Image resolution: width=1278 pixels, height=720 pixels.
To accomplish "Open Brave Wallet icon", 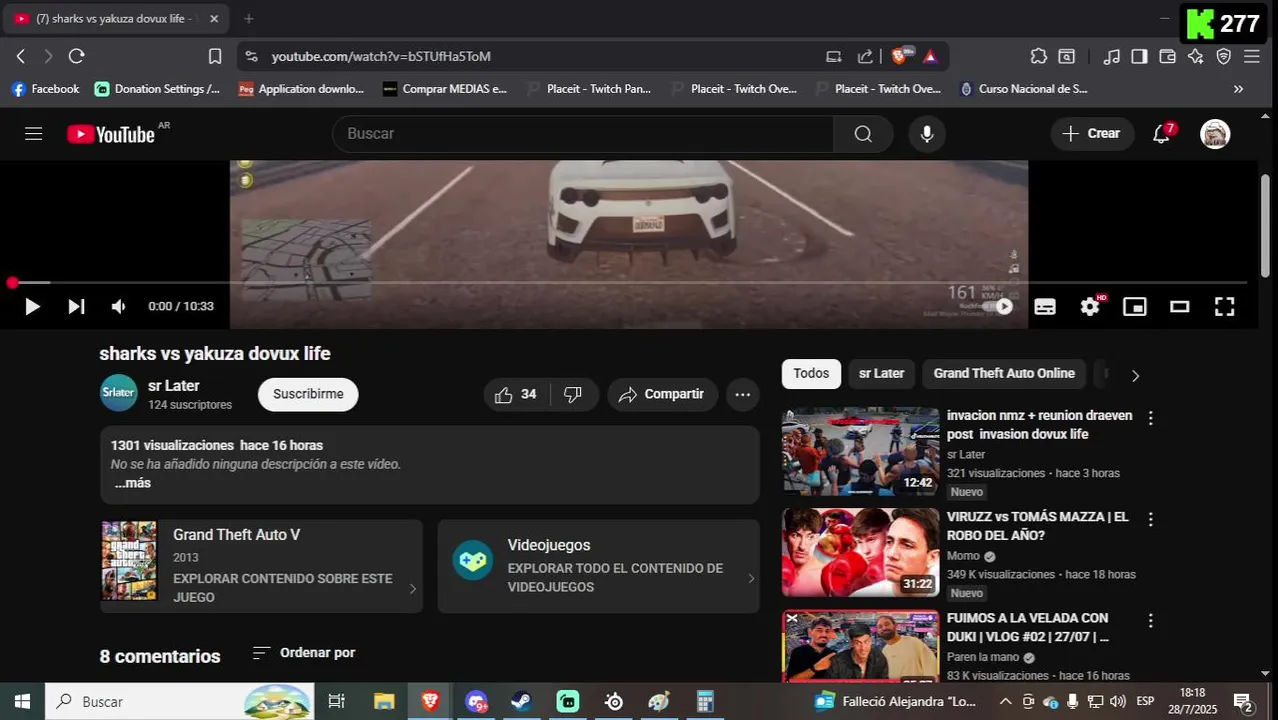I will coord(1167,56).
